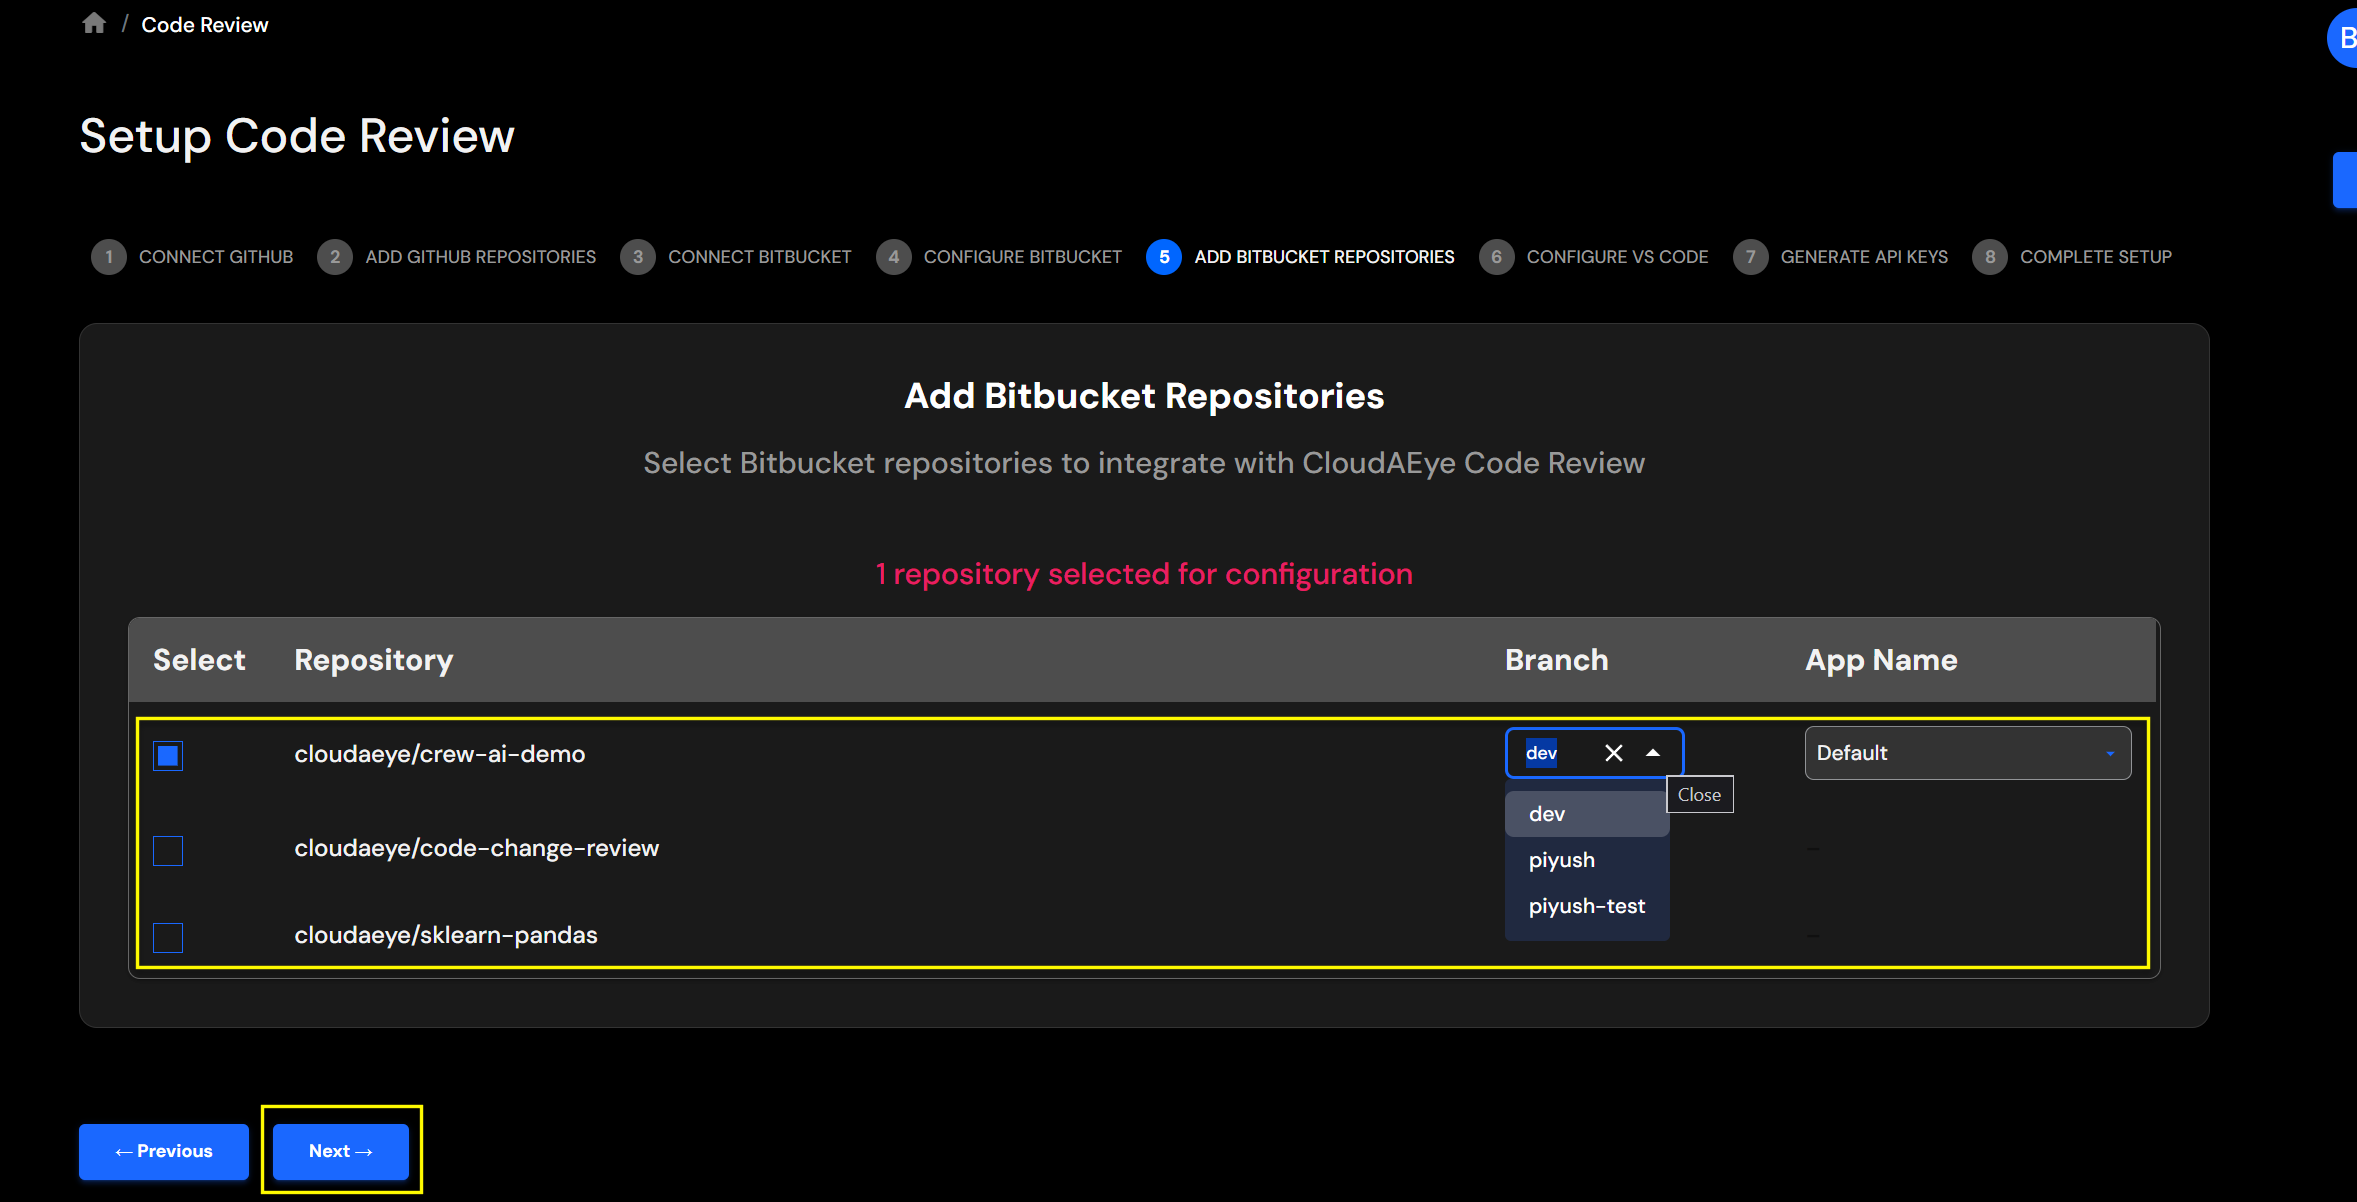Collapse the branch dropdown with the chevron
The width and height of the screenshot is (2357, 1202).
point(1653,753)
